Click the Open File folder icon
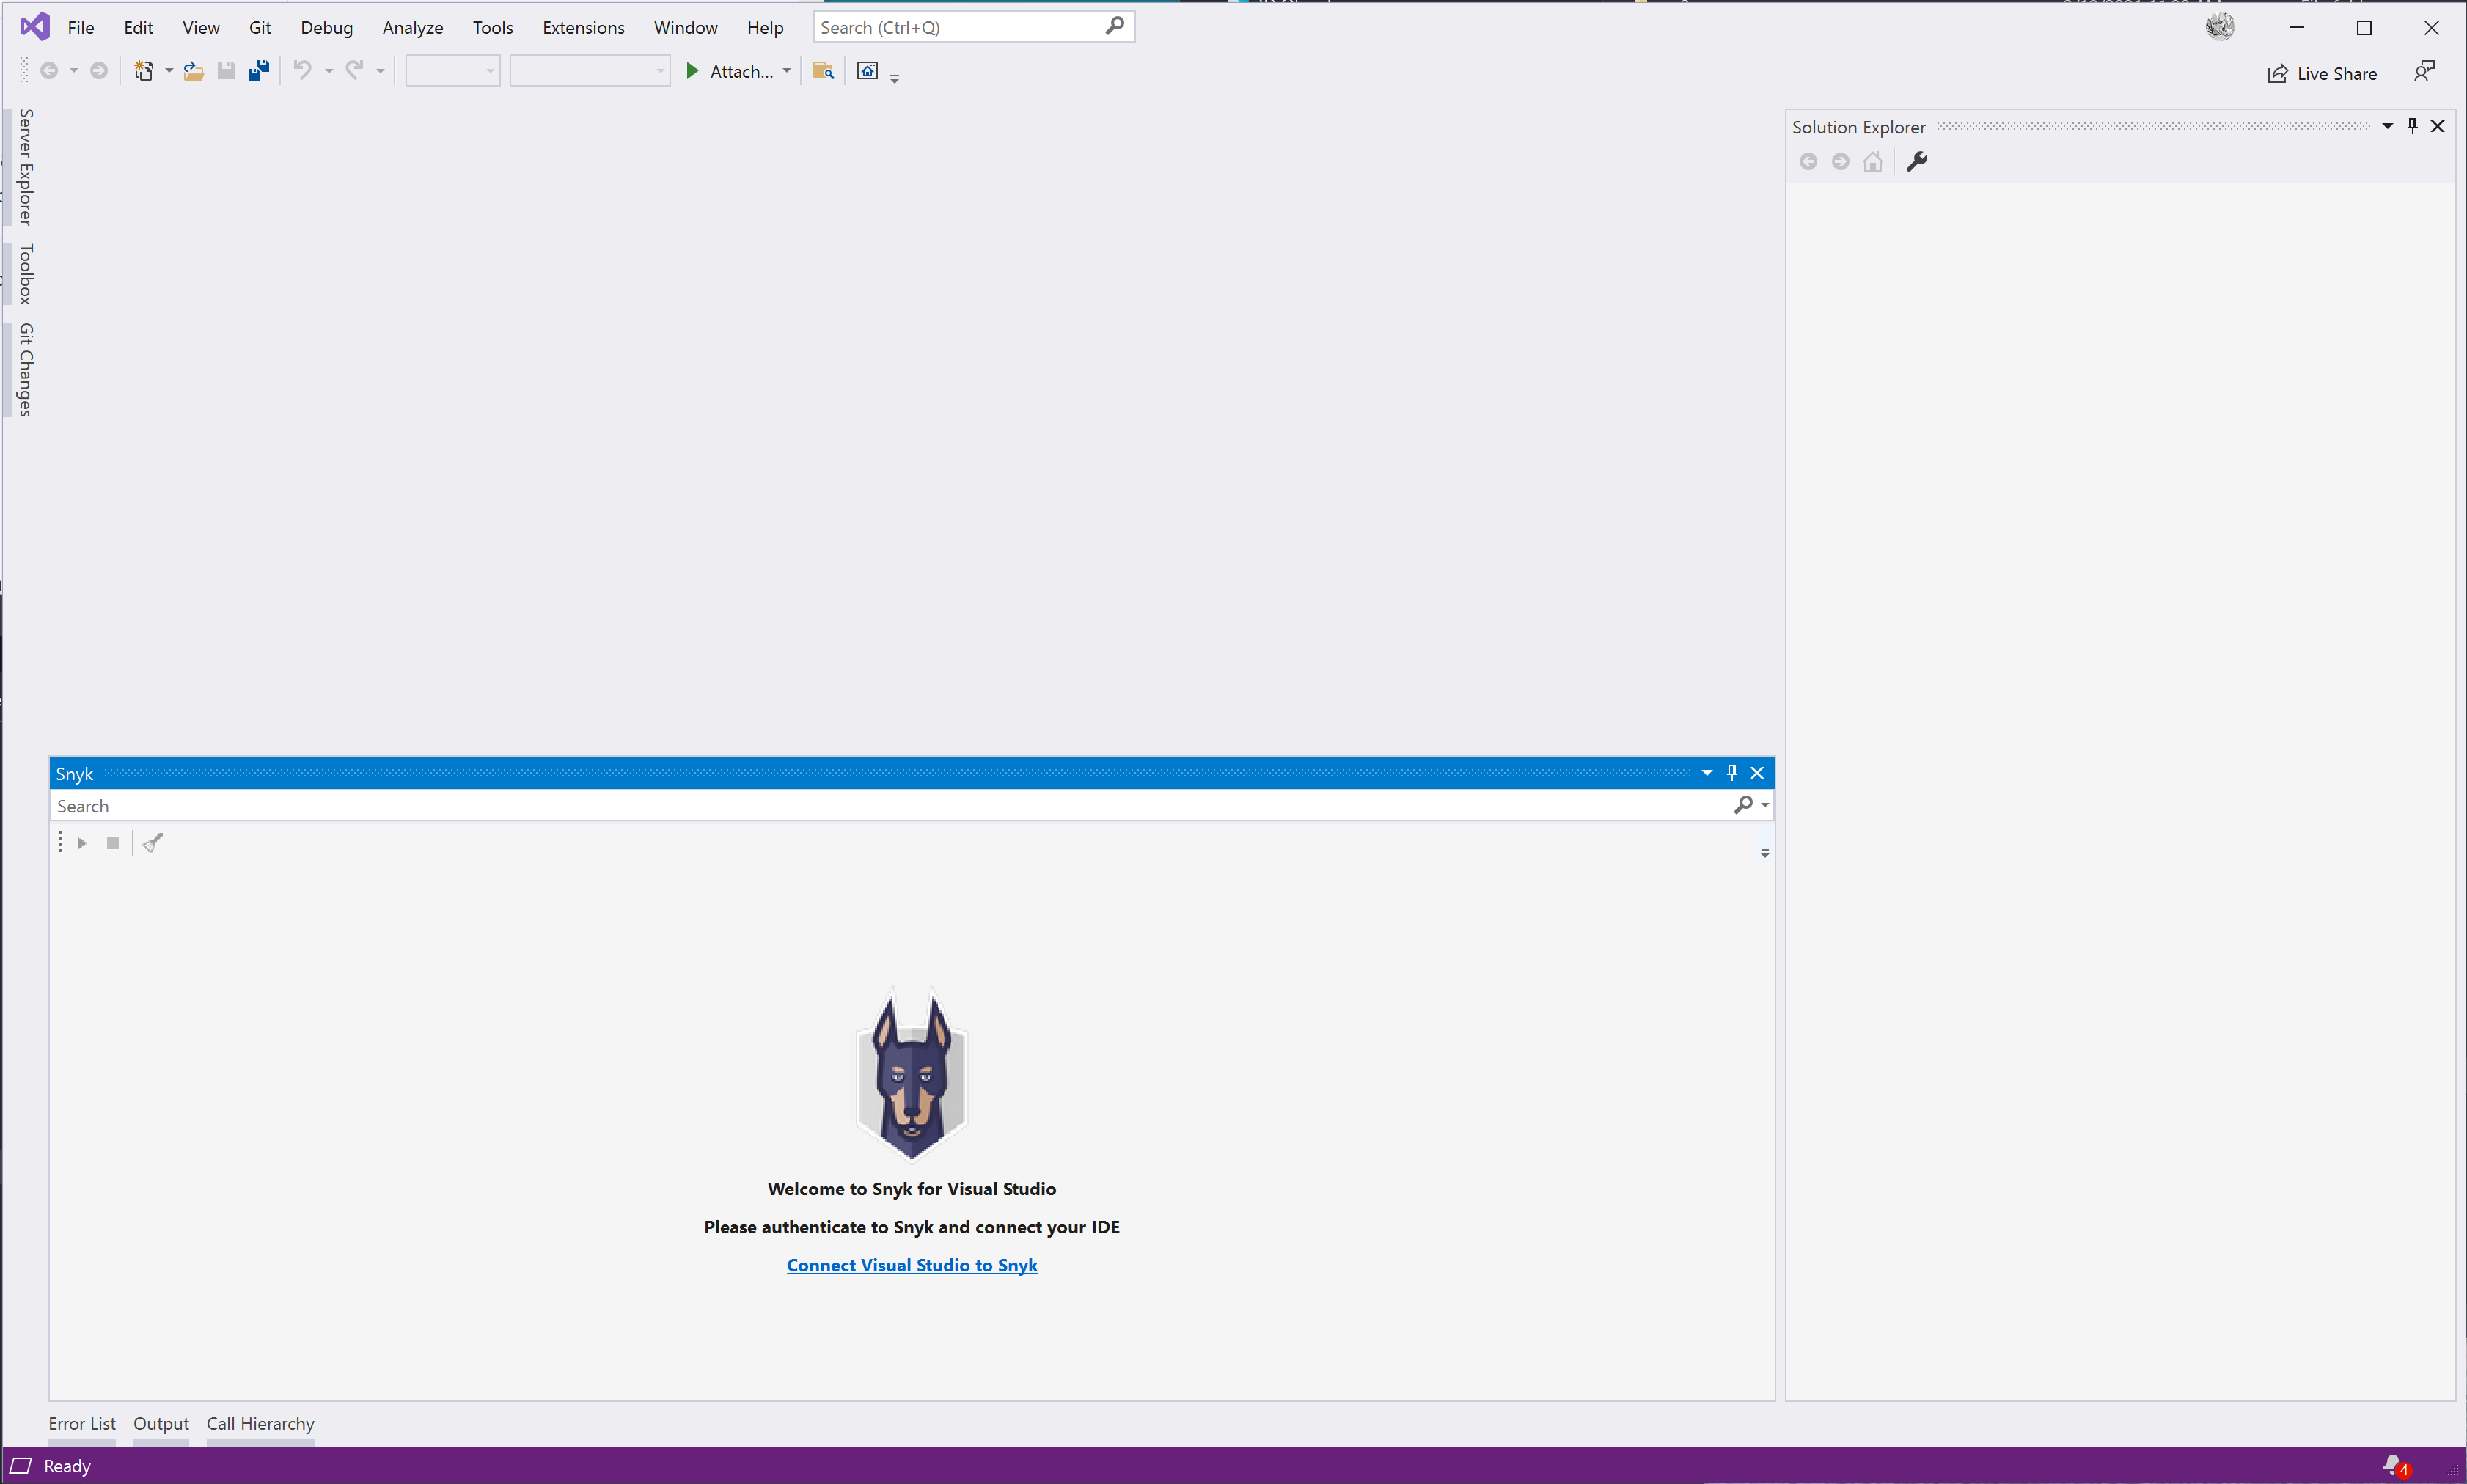 point(194,71)
